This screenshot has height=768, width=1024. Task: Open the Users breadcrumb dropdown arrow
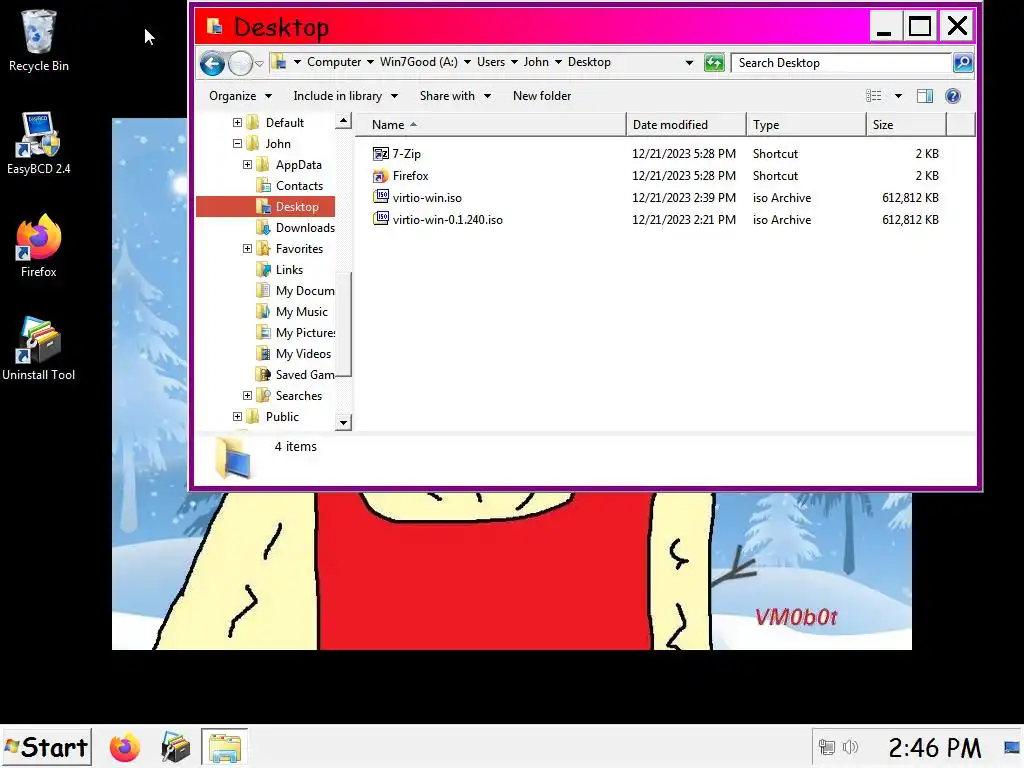[x=514, y=62]
